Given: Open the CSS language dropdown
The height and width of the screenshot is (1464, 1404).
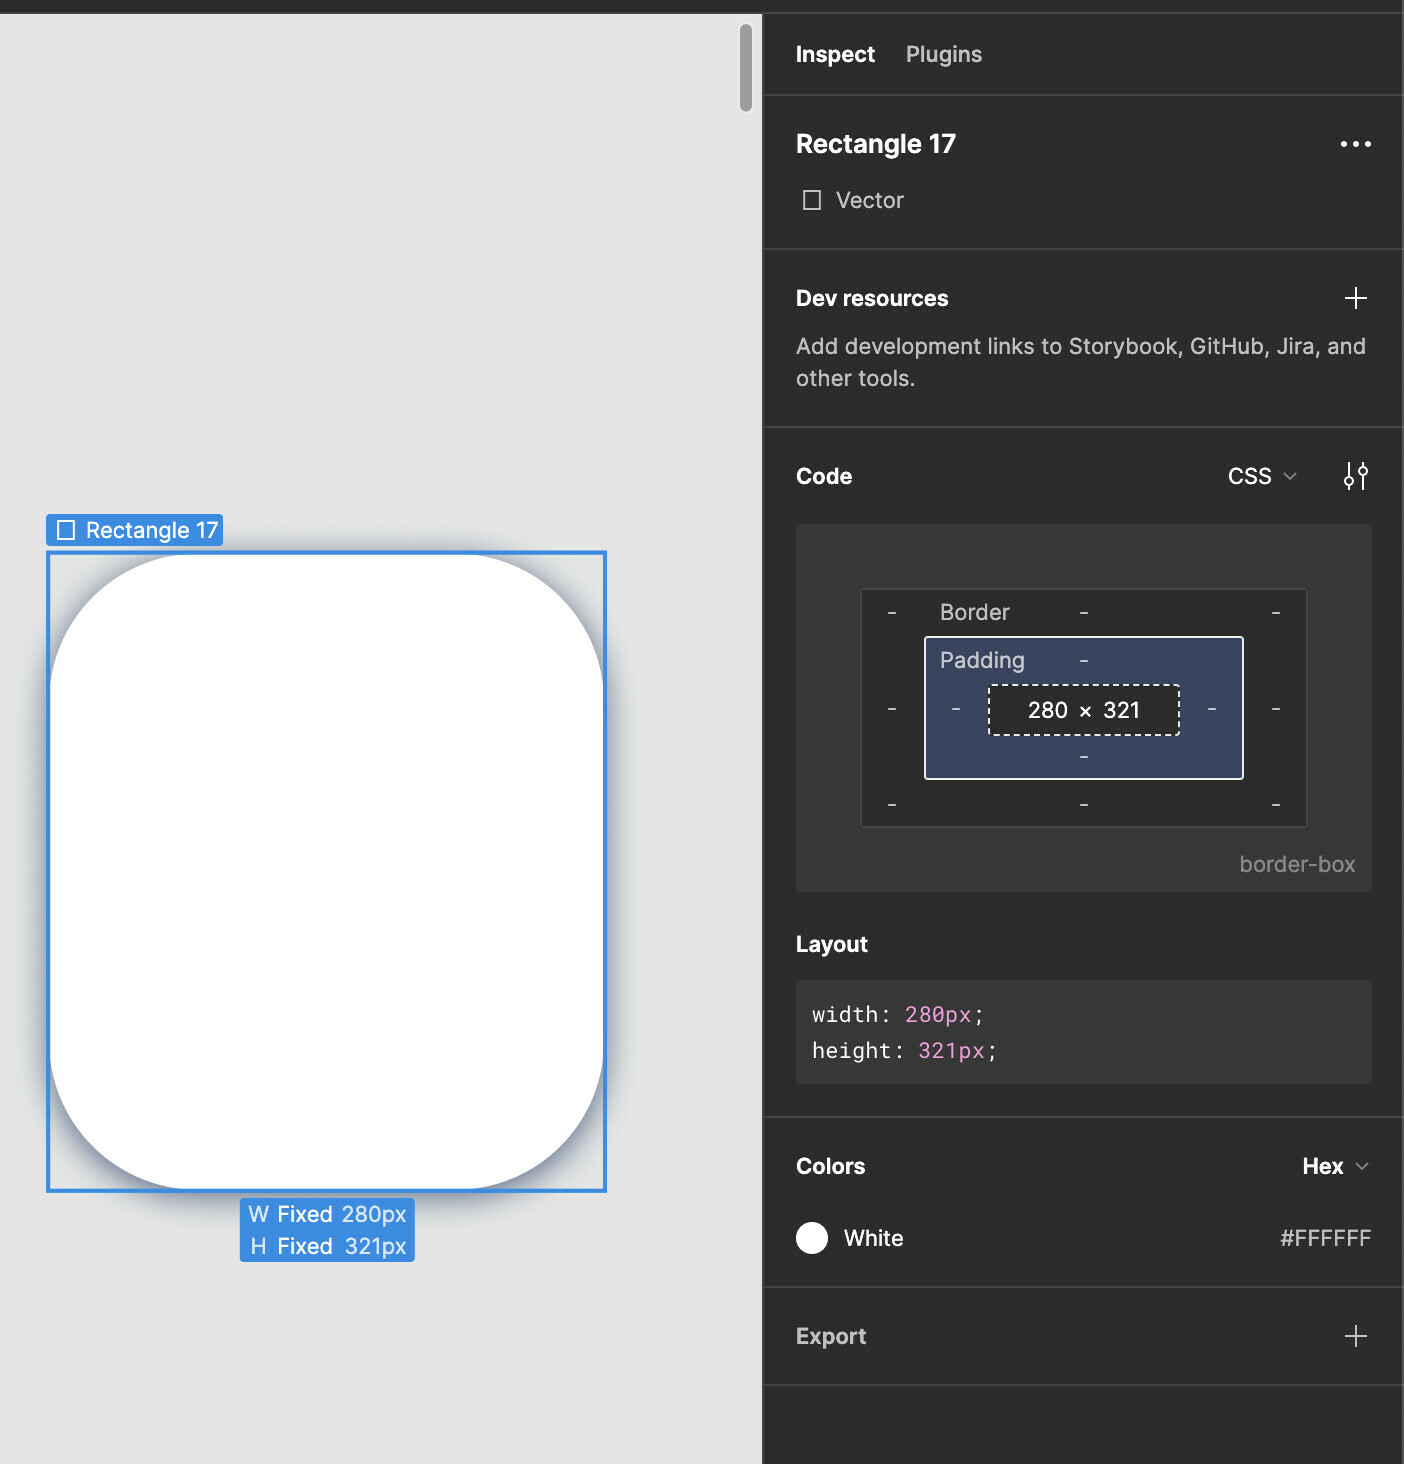Looking at the screenshot, I should click(x=1262, y=476).
